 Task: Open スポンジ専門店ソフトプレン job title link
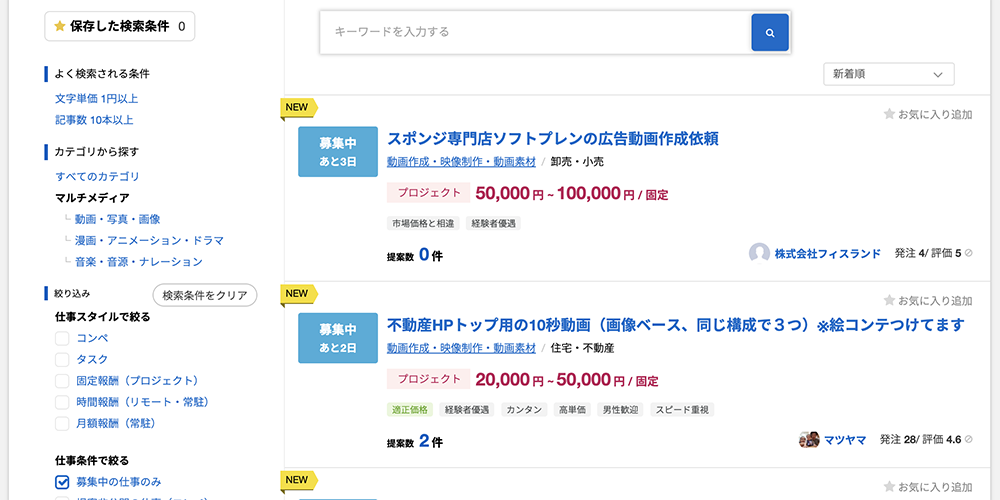click(553, 138)
